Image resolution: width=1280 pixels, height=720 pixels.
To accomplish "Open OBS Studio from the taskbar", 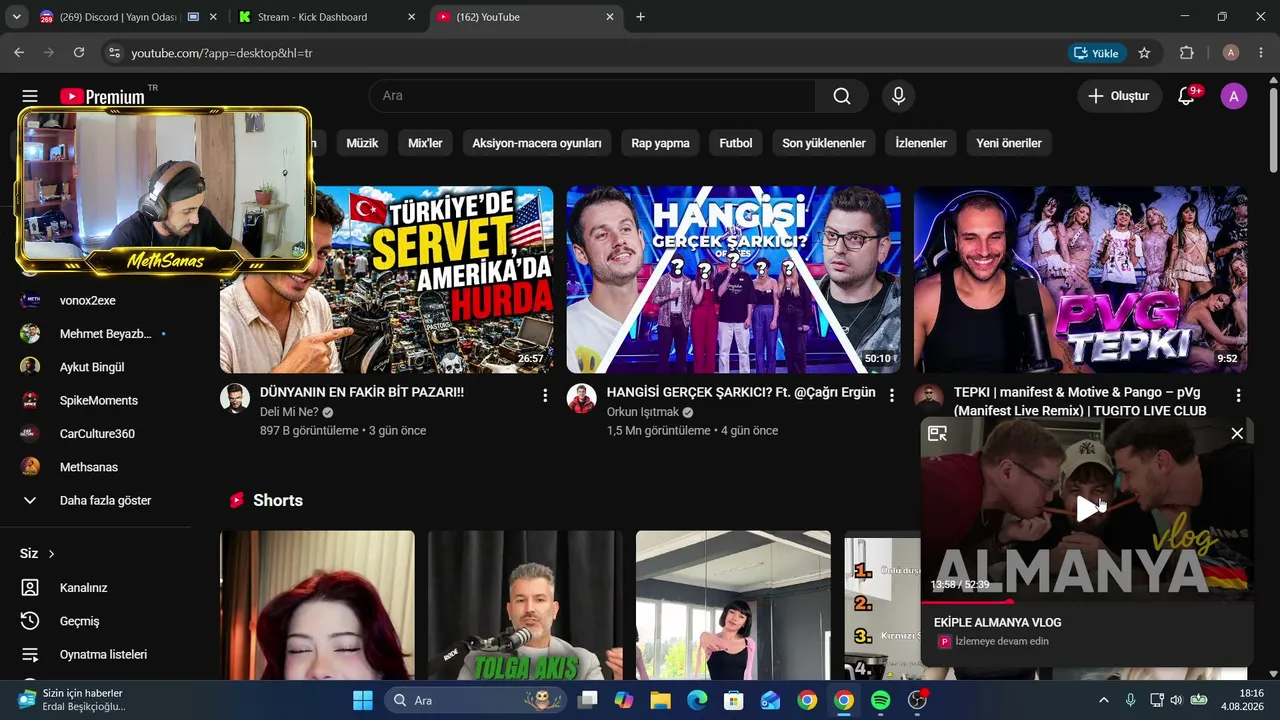I will [917, 700].
